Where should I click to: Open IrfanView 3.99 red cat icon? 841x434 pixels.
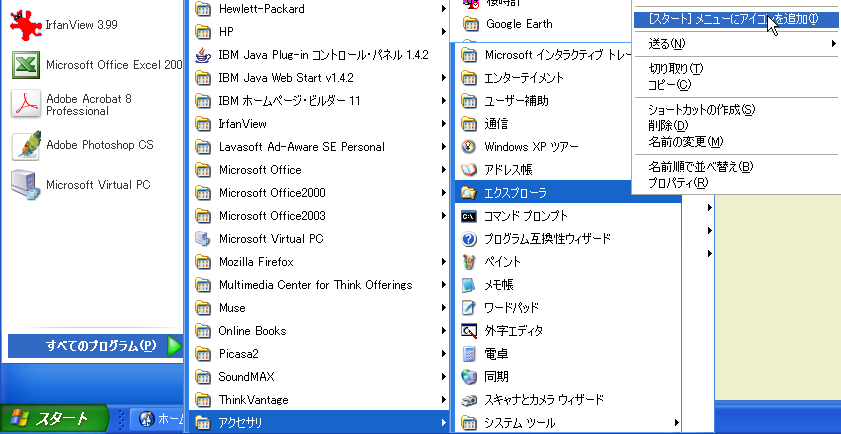(x=26, y=25)
